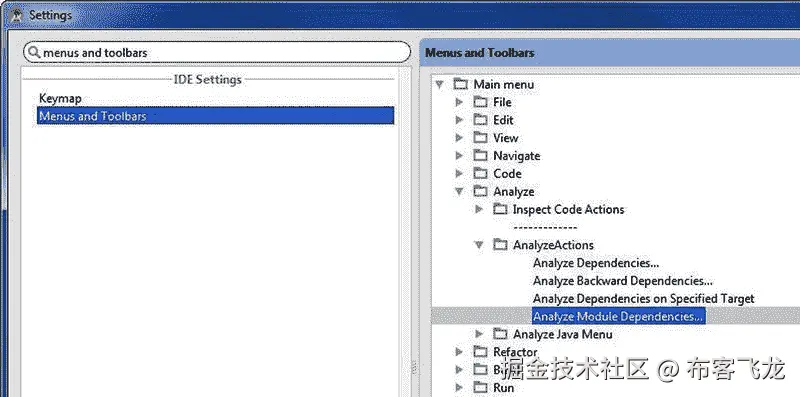Click the Inspect Code Actions folder icon
This screenshot has height=397, width=800.
click(500, 209)
